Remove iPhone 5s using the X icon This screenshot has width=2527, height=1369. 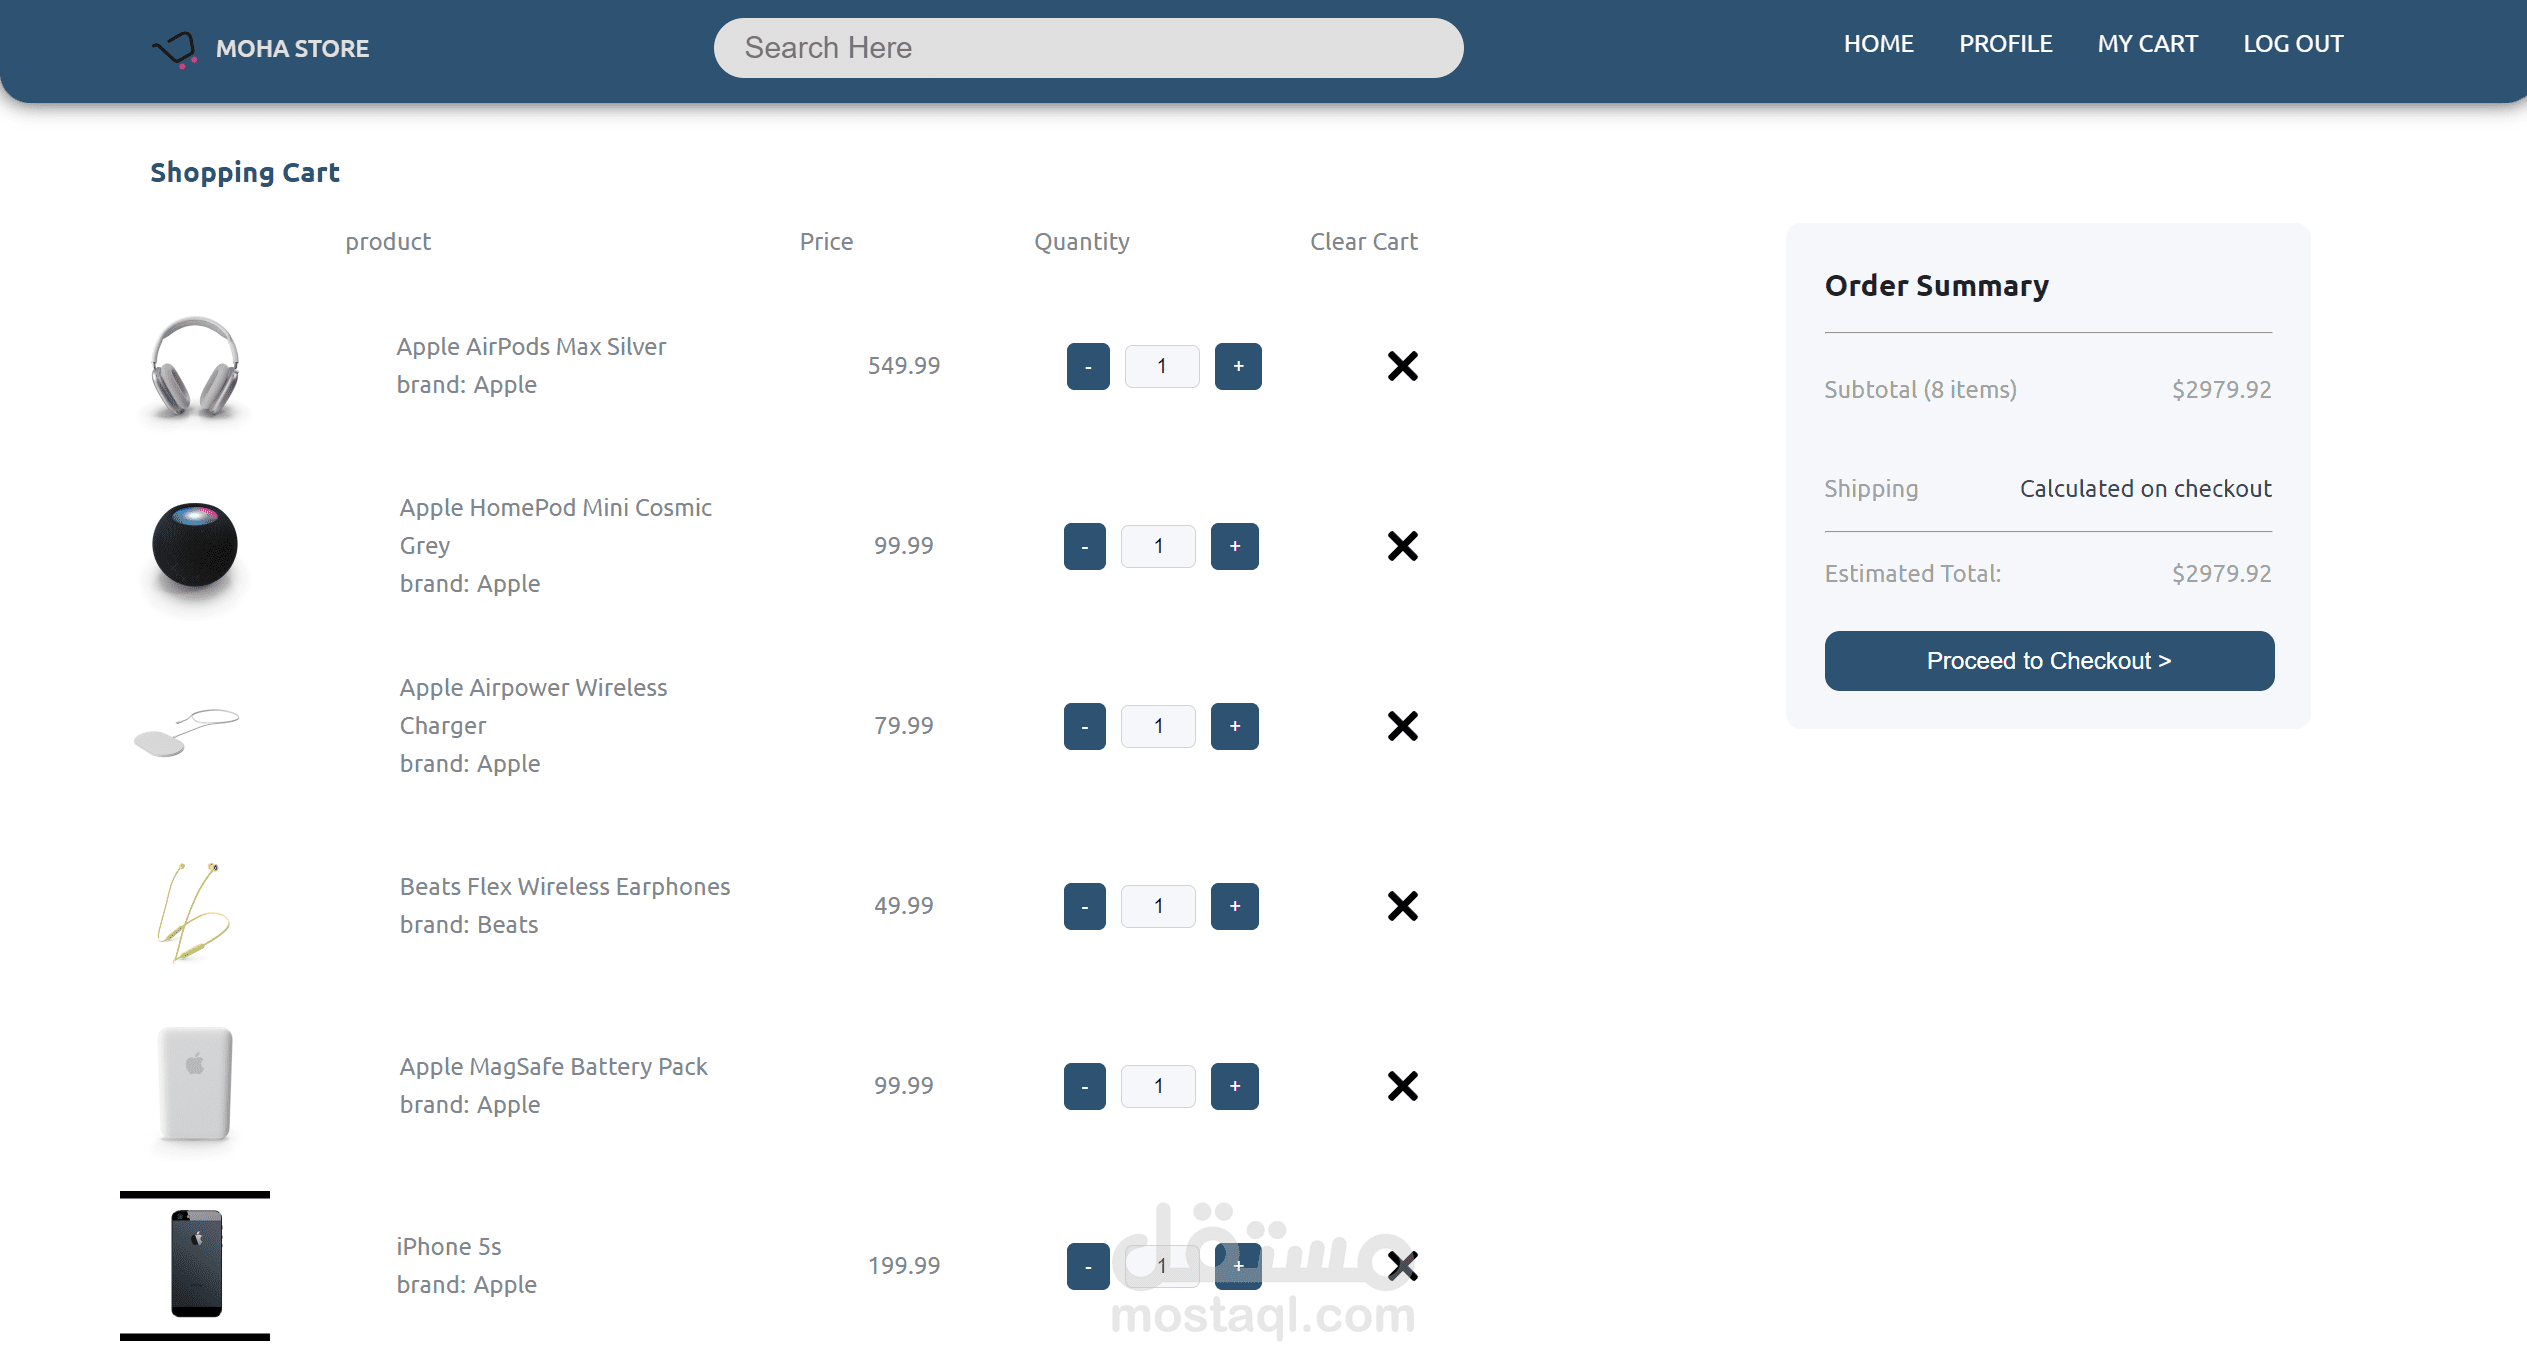coord(1402,1266)
